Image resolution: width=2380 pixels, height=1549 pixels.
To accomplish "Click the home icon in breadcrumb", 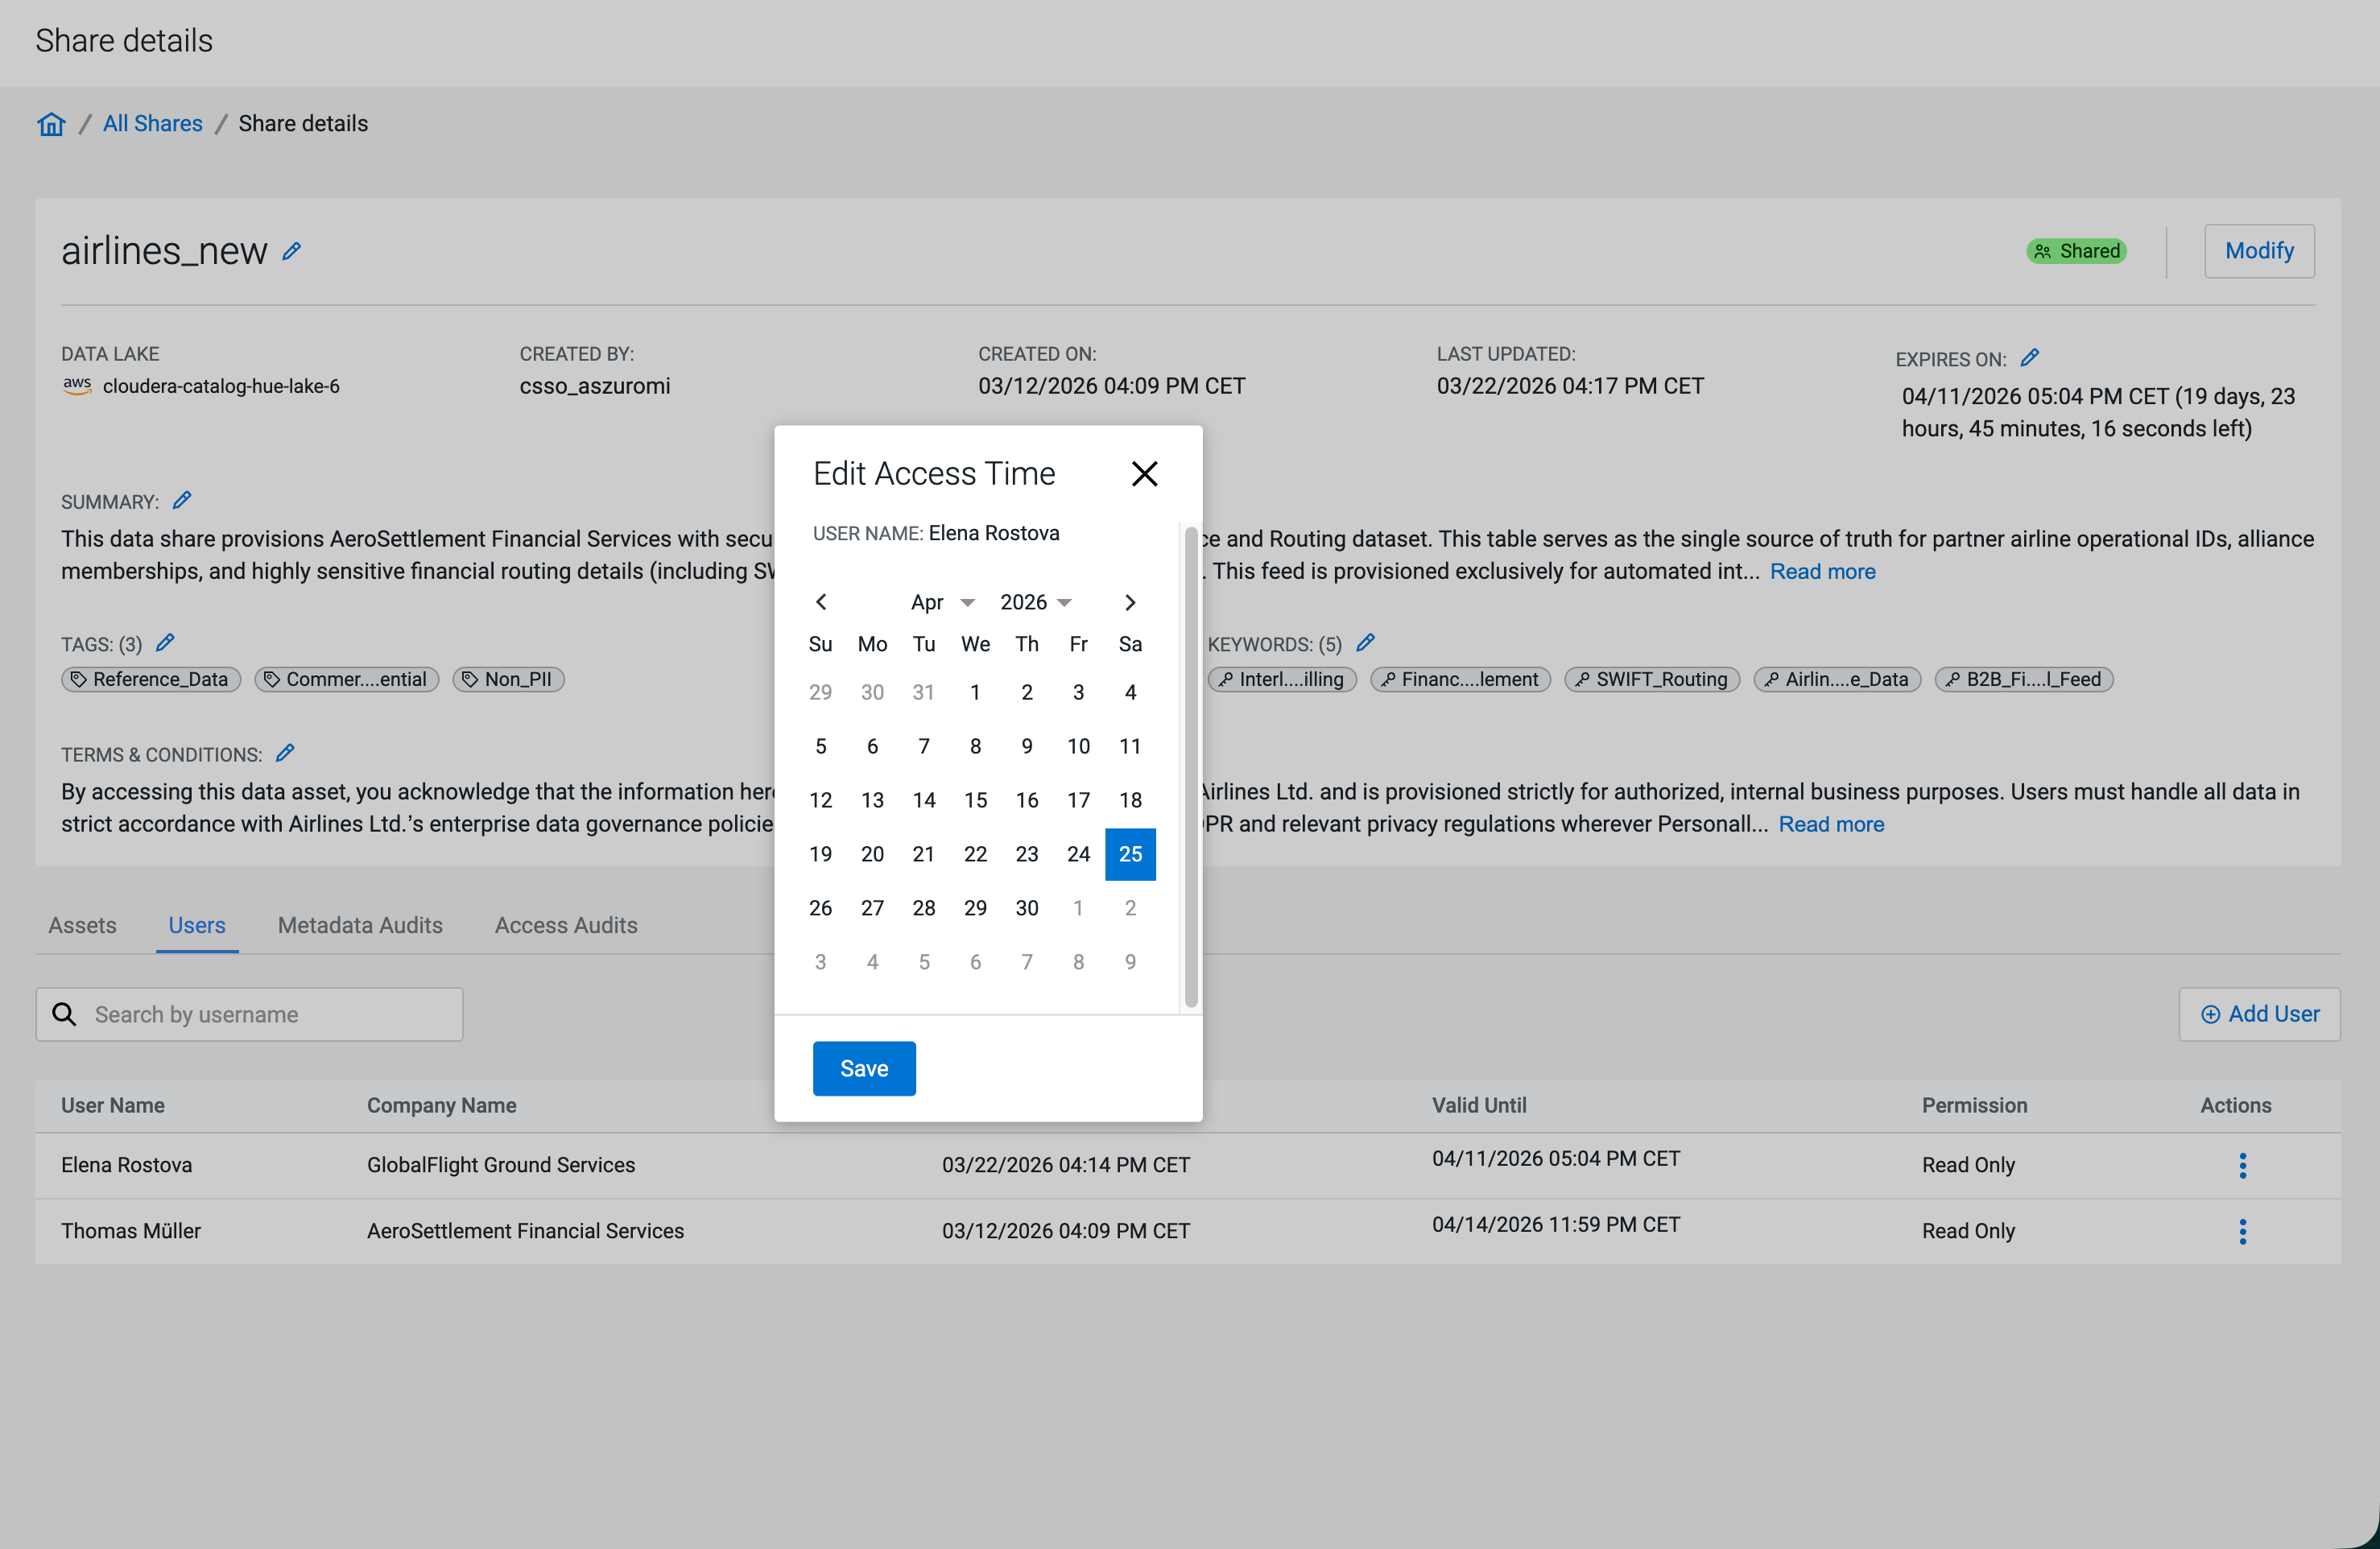I will [51, 124].
